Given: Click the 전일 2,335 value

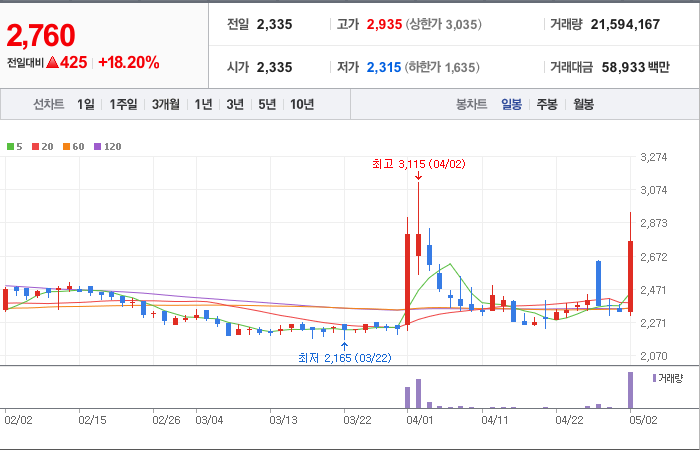Looking at the screenshot, I should tap(274, 24).
